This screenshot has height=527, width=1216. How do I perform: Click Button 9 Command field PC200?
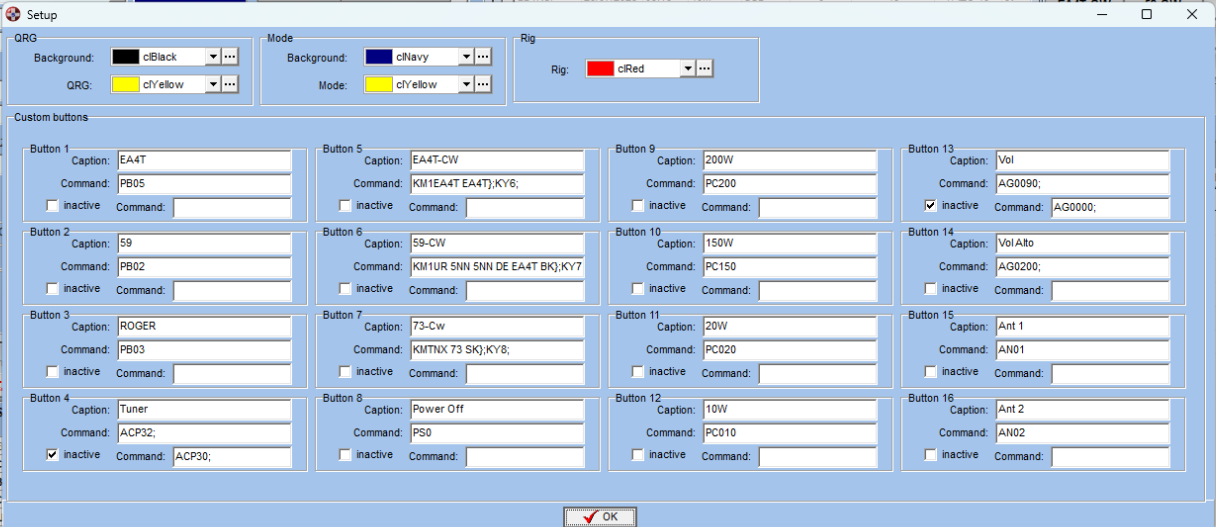pyautogui.click(x=788, y=184)
